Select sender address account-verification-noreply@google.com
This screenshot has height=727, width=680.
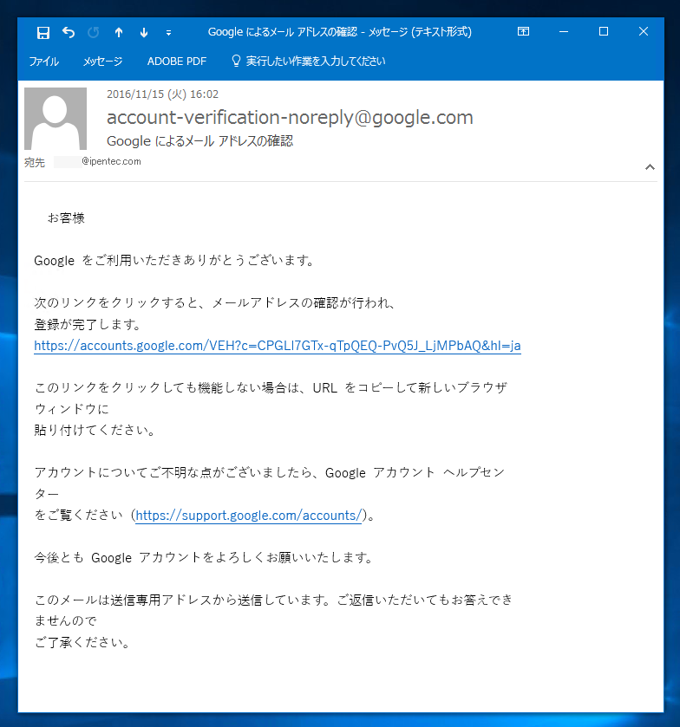(x=290, y=117)
